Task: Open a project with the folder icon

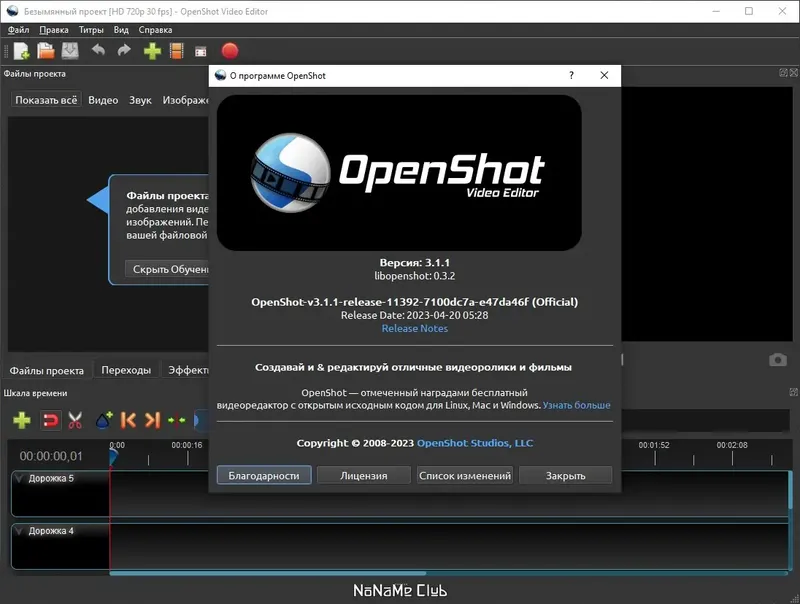Action: point(45,51)
